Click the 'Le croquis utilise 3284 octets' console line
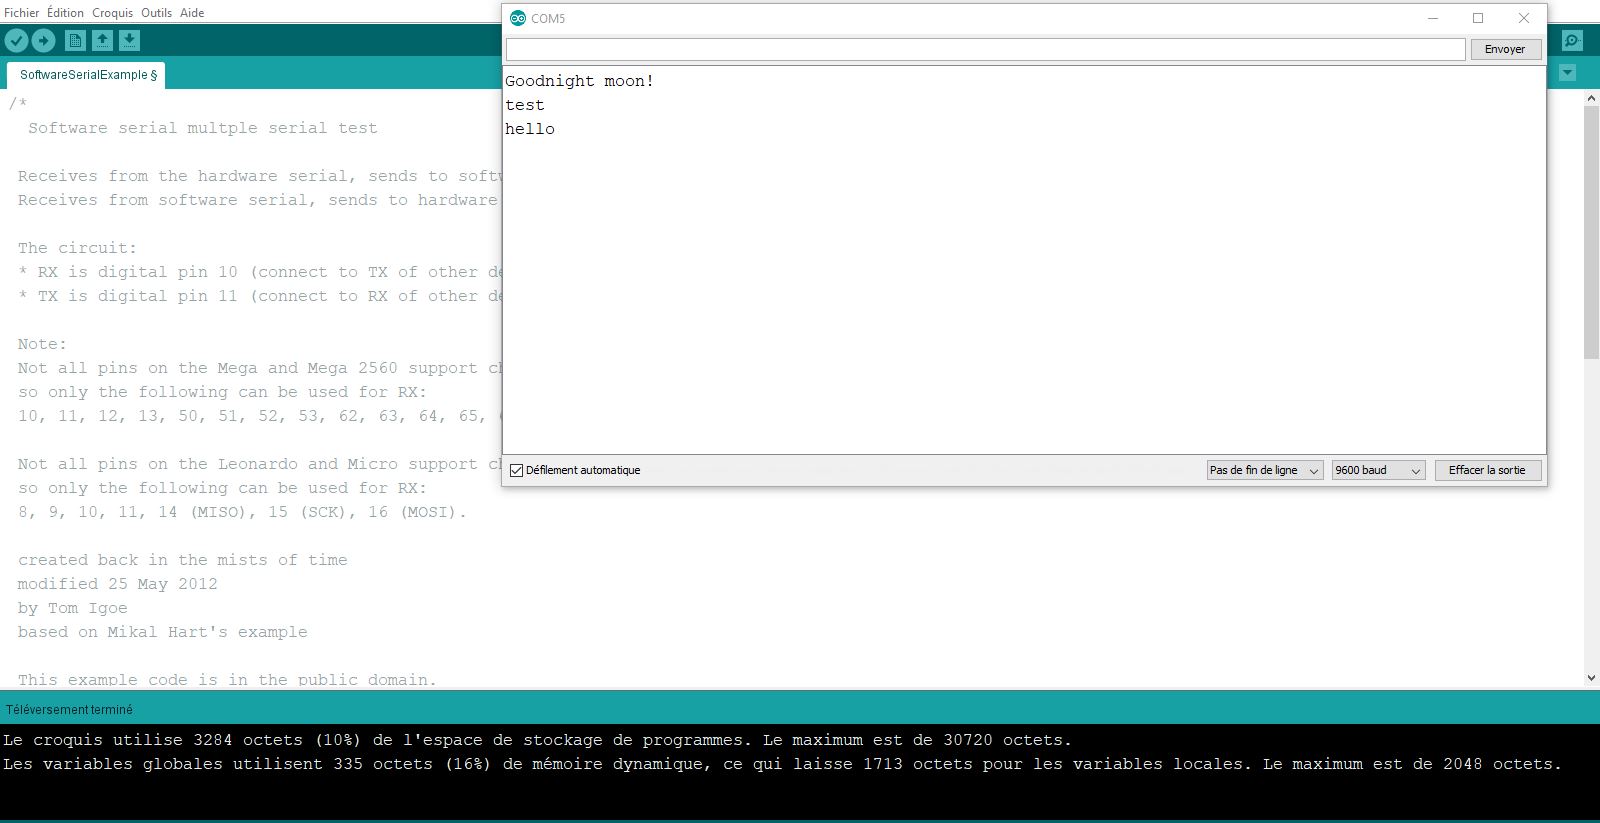The image size is (1600, 823). [x=537, y=740]
